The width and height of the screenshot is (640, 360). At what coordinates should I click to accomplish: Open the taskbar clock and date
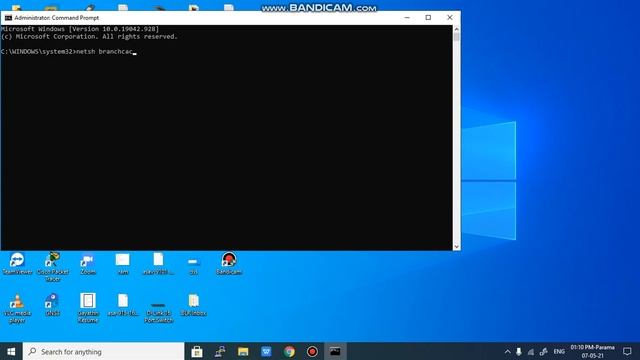click(x=593, y=351)
